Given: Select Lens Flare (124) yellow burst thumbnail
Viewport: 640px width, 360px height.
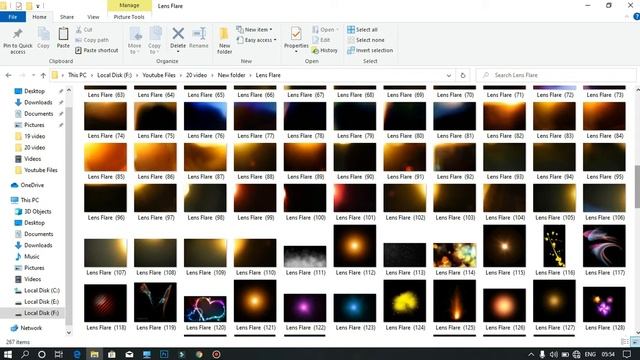Looking at the screenshot, I should coord(404,301).
